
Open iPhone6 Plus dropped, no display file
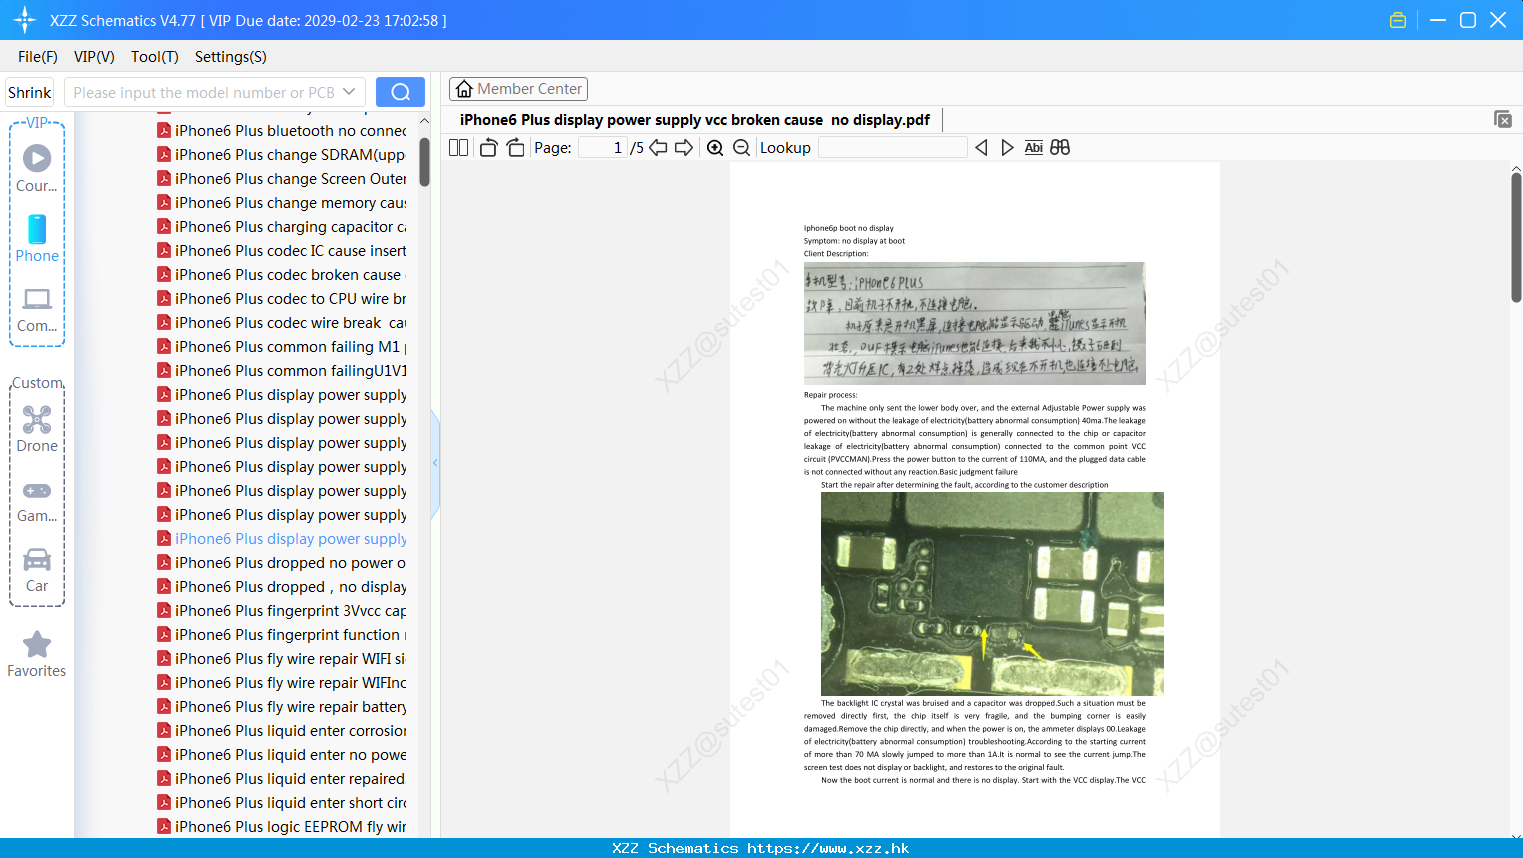282,586
